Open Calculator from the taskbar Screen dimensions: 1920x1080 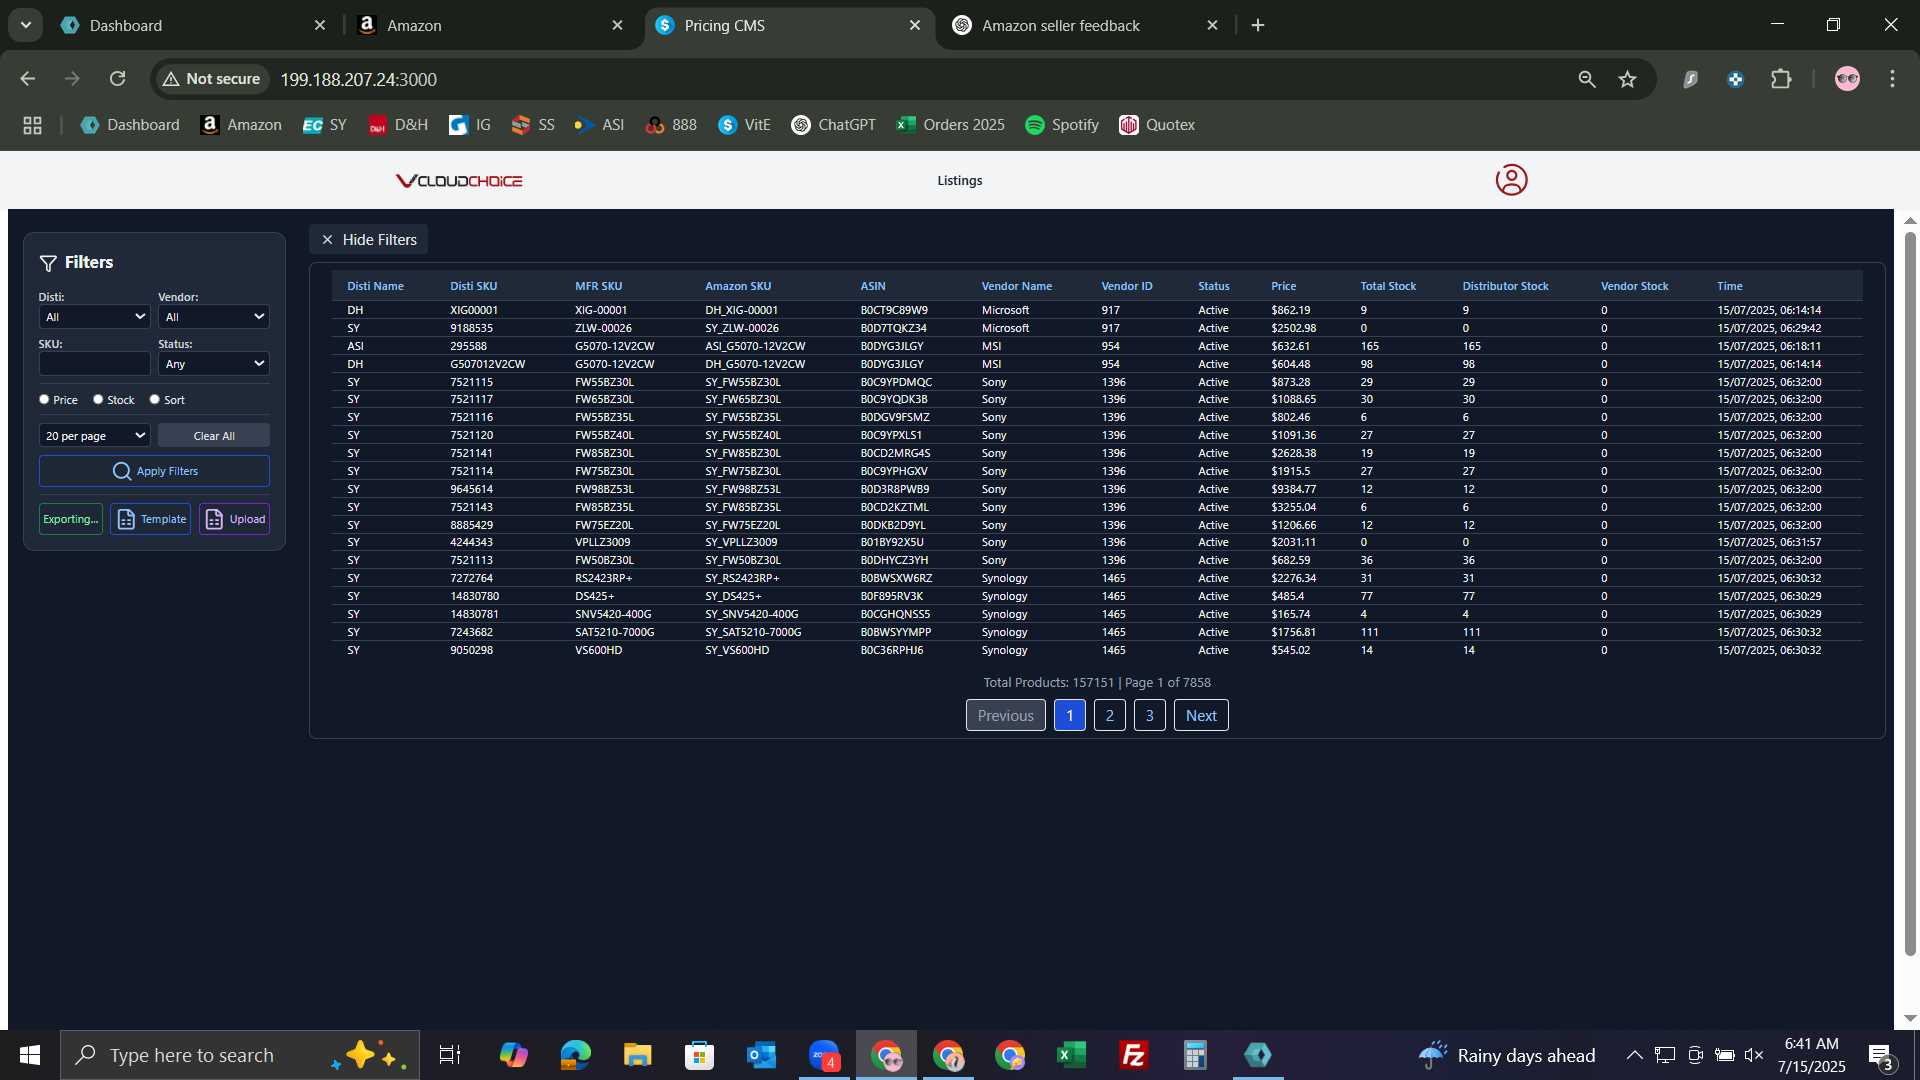pos(1195,1055)
